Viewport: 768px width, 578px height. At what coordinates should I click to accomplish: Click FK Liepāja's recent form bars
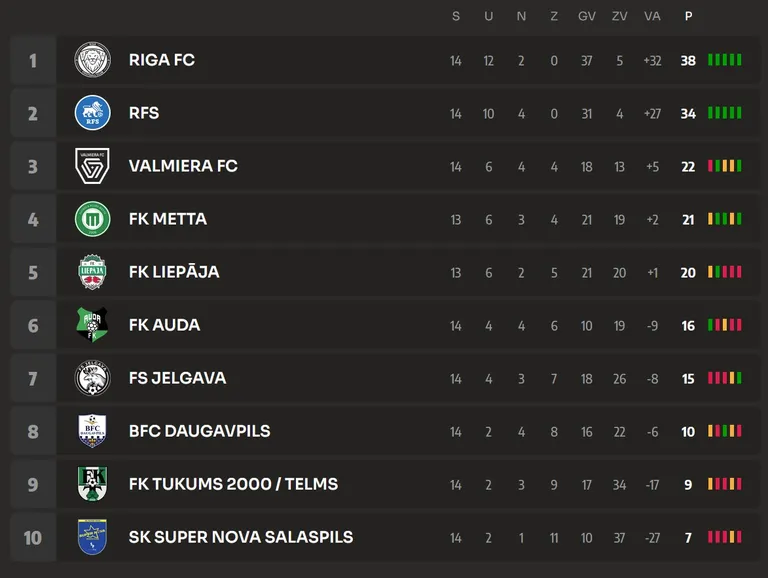(724, 272)
